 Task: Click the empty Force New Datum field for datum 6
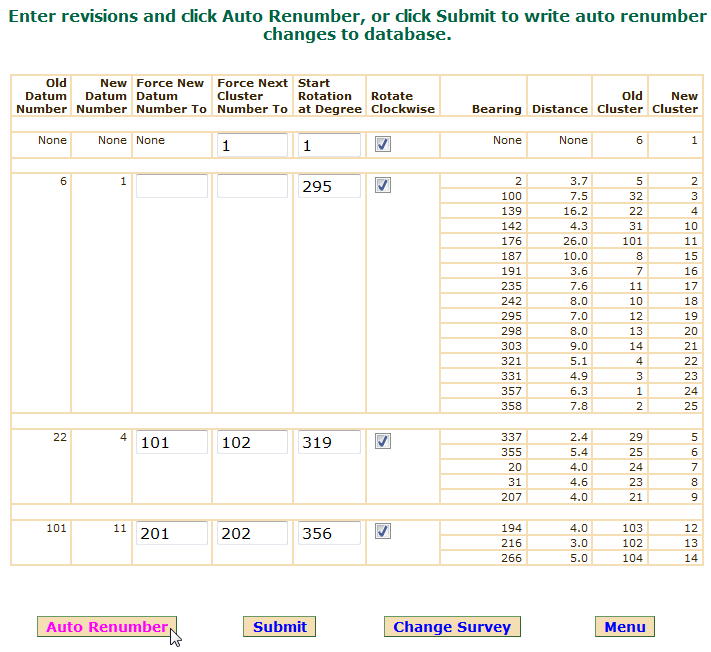(171, 186)
